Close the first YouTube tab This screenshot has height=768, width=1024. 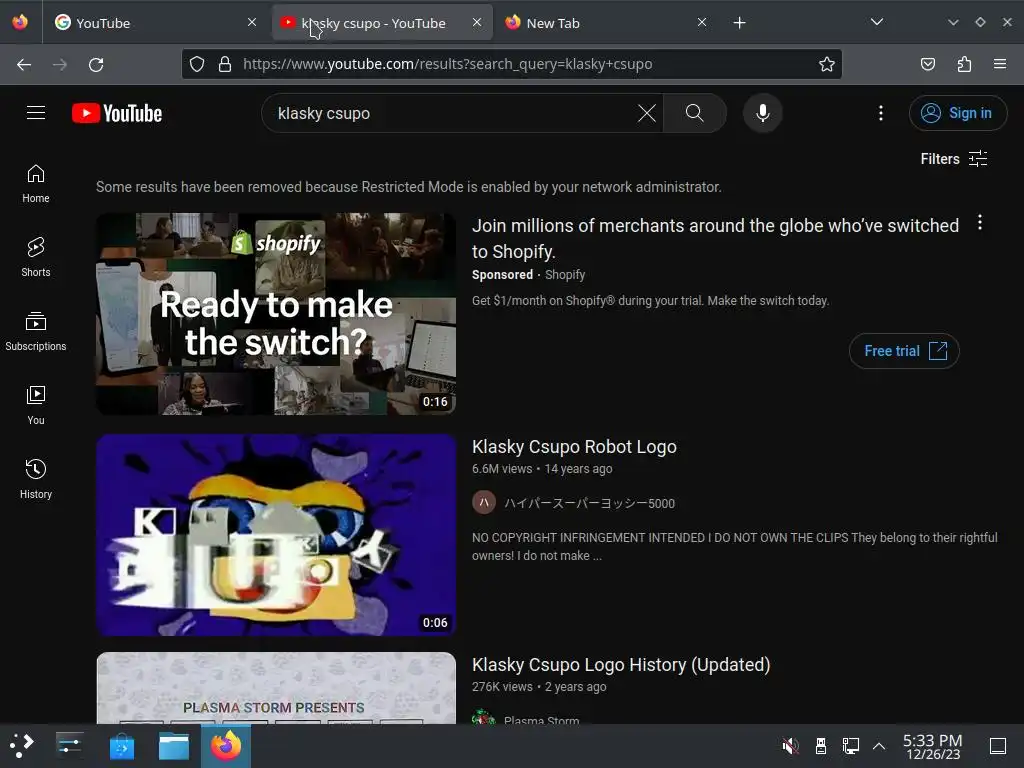tap(252, 22)
